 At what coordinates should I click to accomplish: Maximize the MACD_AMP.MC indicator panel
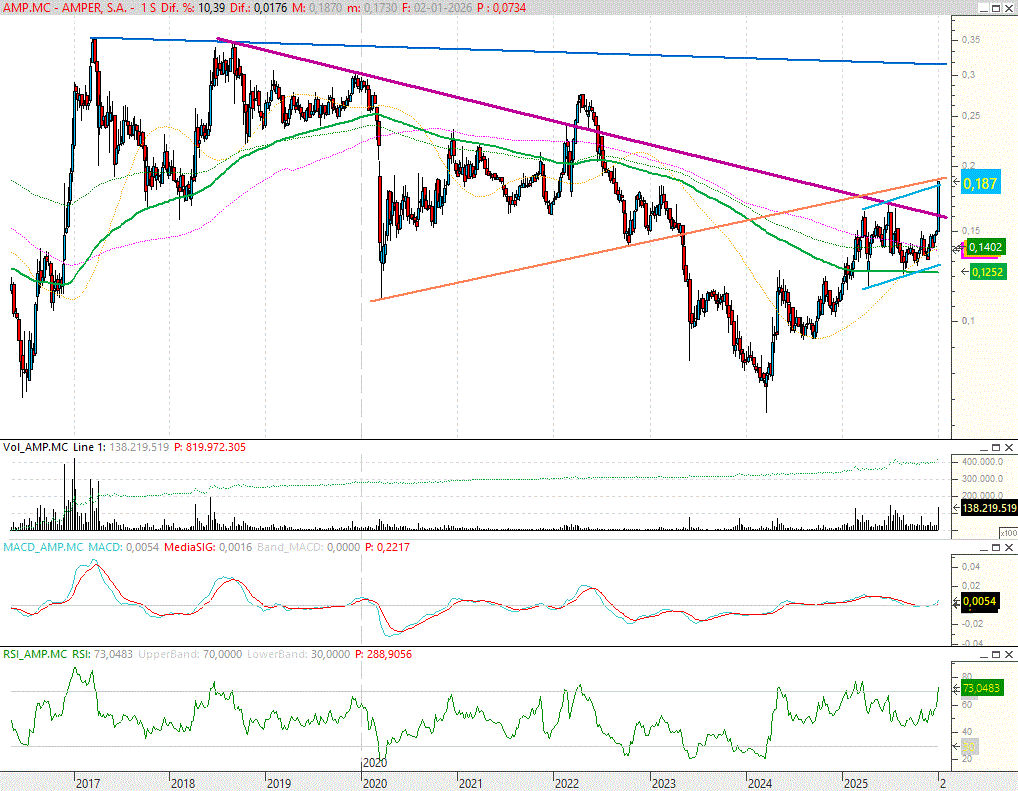click(x=996, y=547)
